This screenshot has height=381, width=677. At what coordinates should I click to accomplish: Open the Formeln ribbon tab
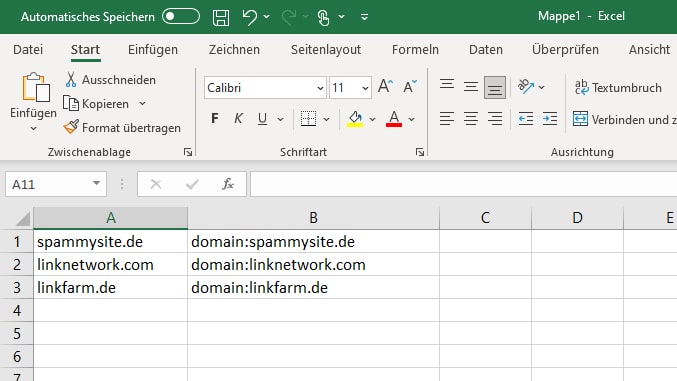coord(415,50)
